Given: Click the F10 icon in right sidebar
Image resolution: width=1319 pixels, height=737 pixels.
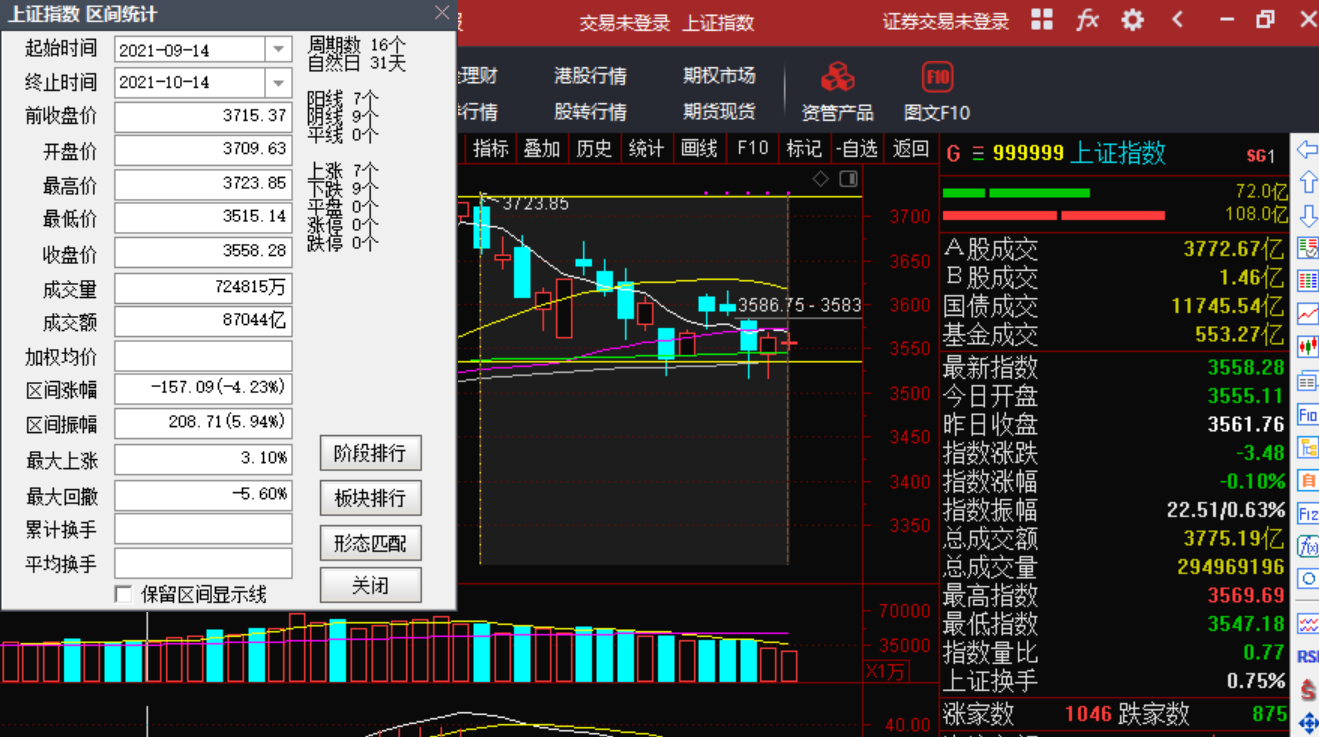Looking at the screenshot, I should pyautogui.click(x=1307, y=415).
